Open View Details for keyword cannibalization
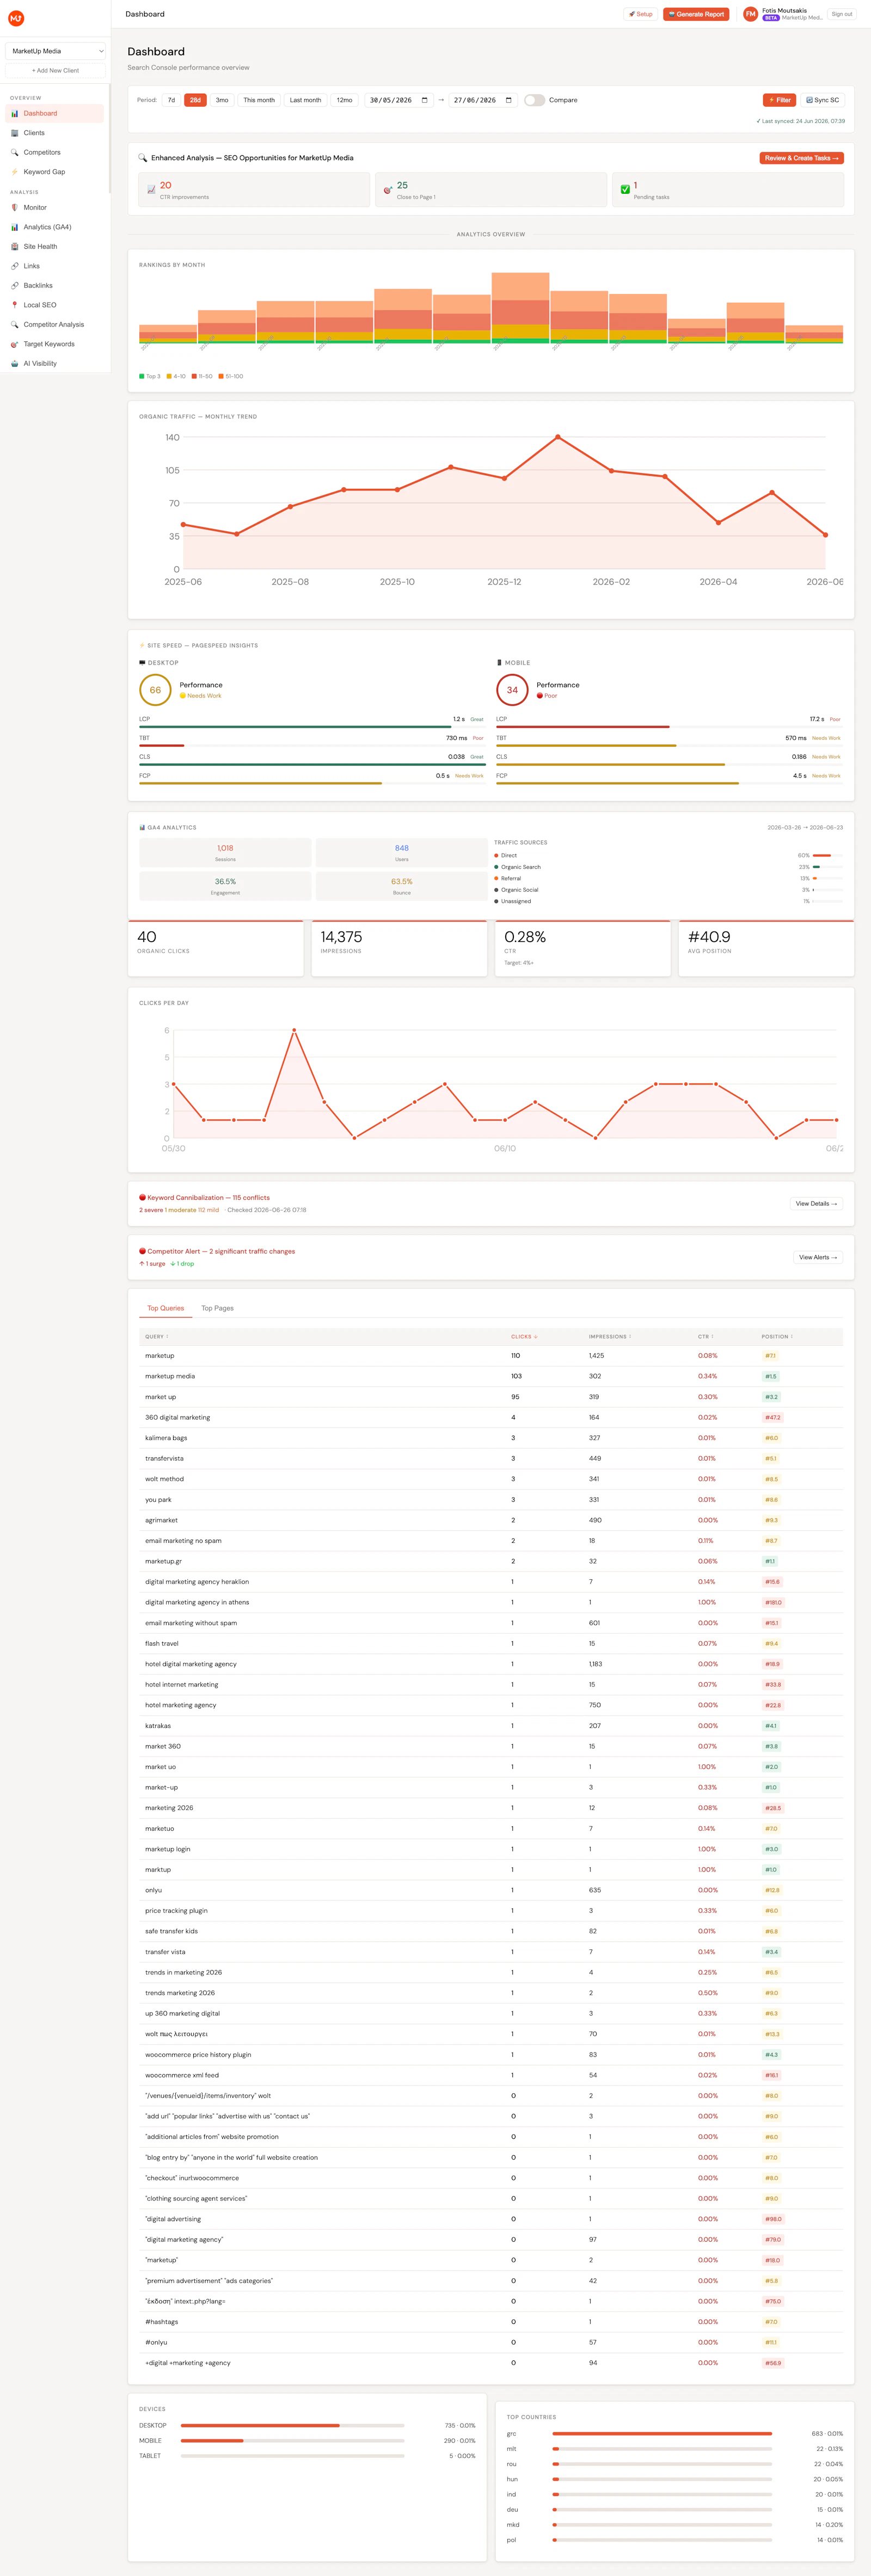The width and height of the screenshot is (871, 2576). (816, 1203)
